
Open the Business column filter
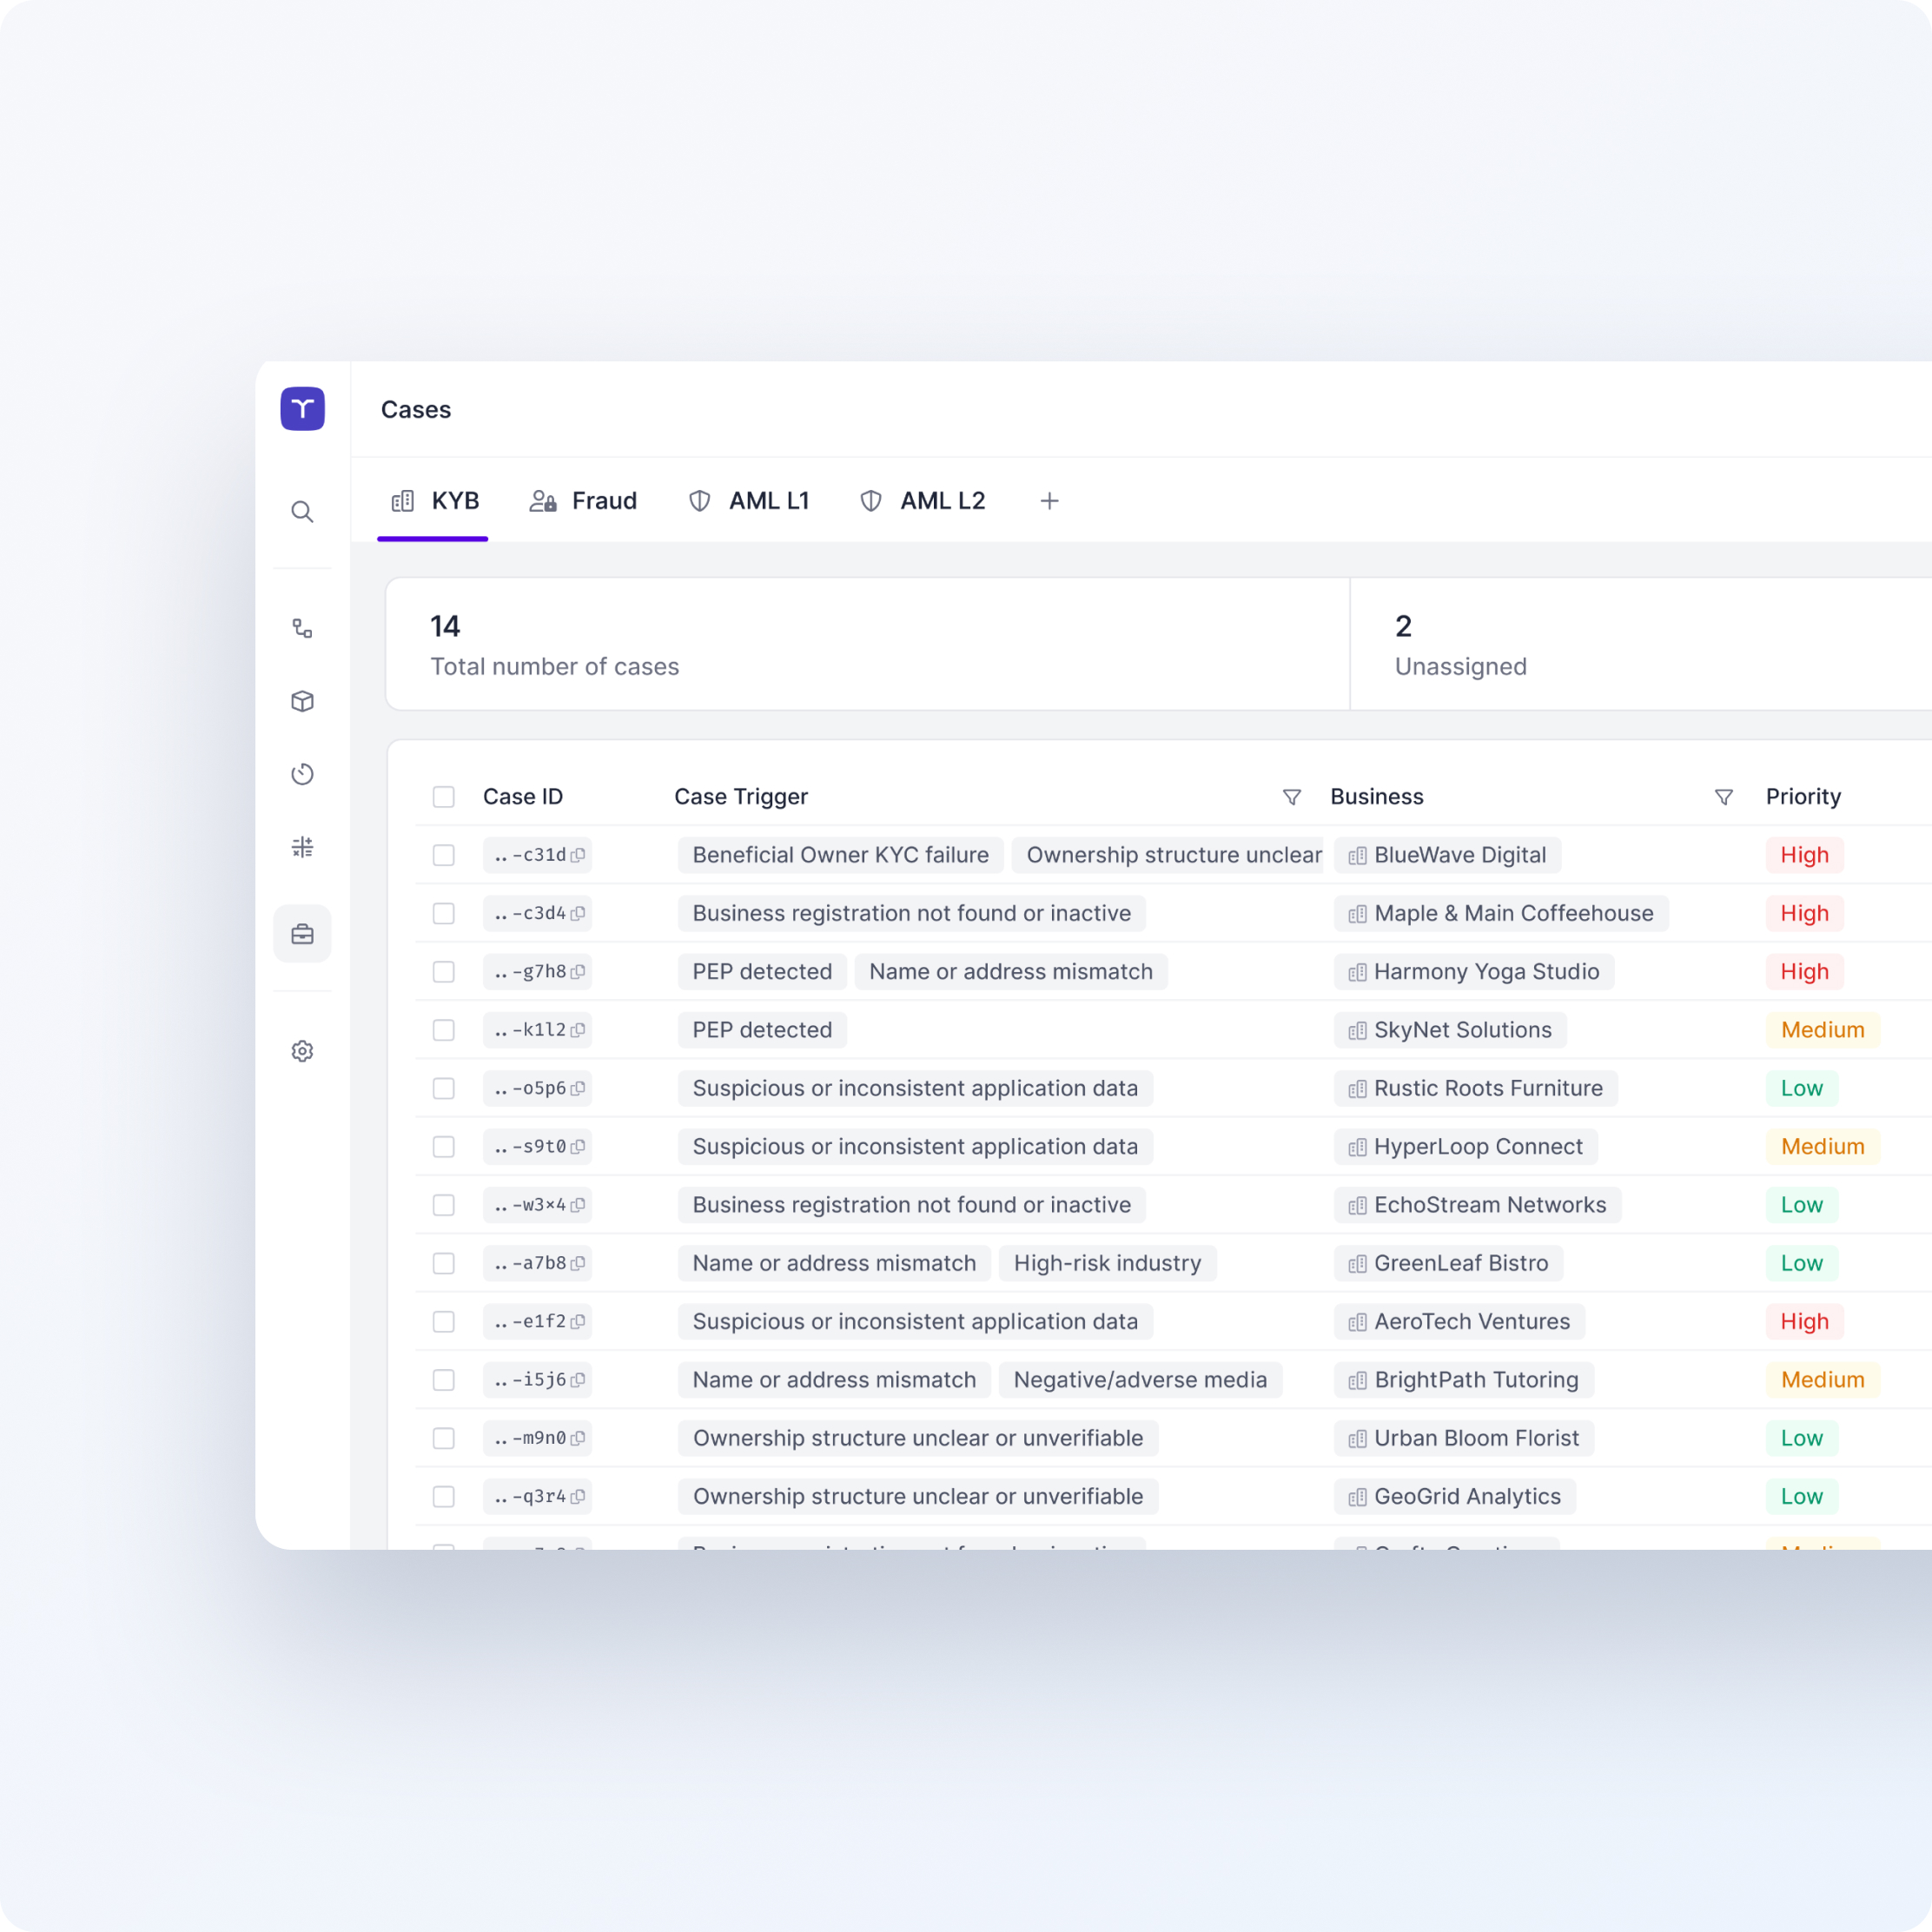[x=1724, y=797]
